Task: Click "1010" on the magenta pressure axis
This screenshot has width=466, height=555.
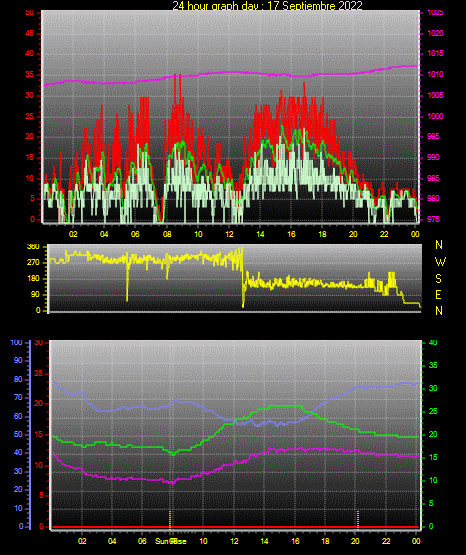Action: 435,74
